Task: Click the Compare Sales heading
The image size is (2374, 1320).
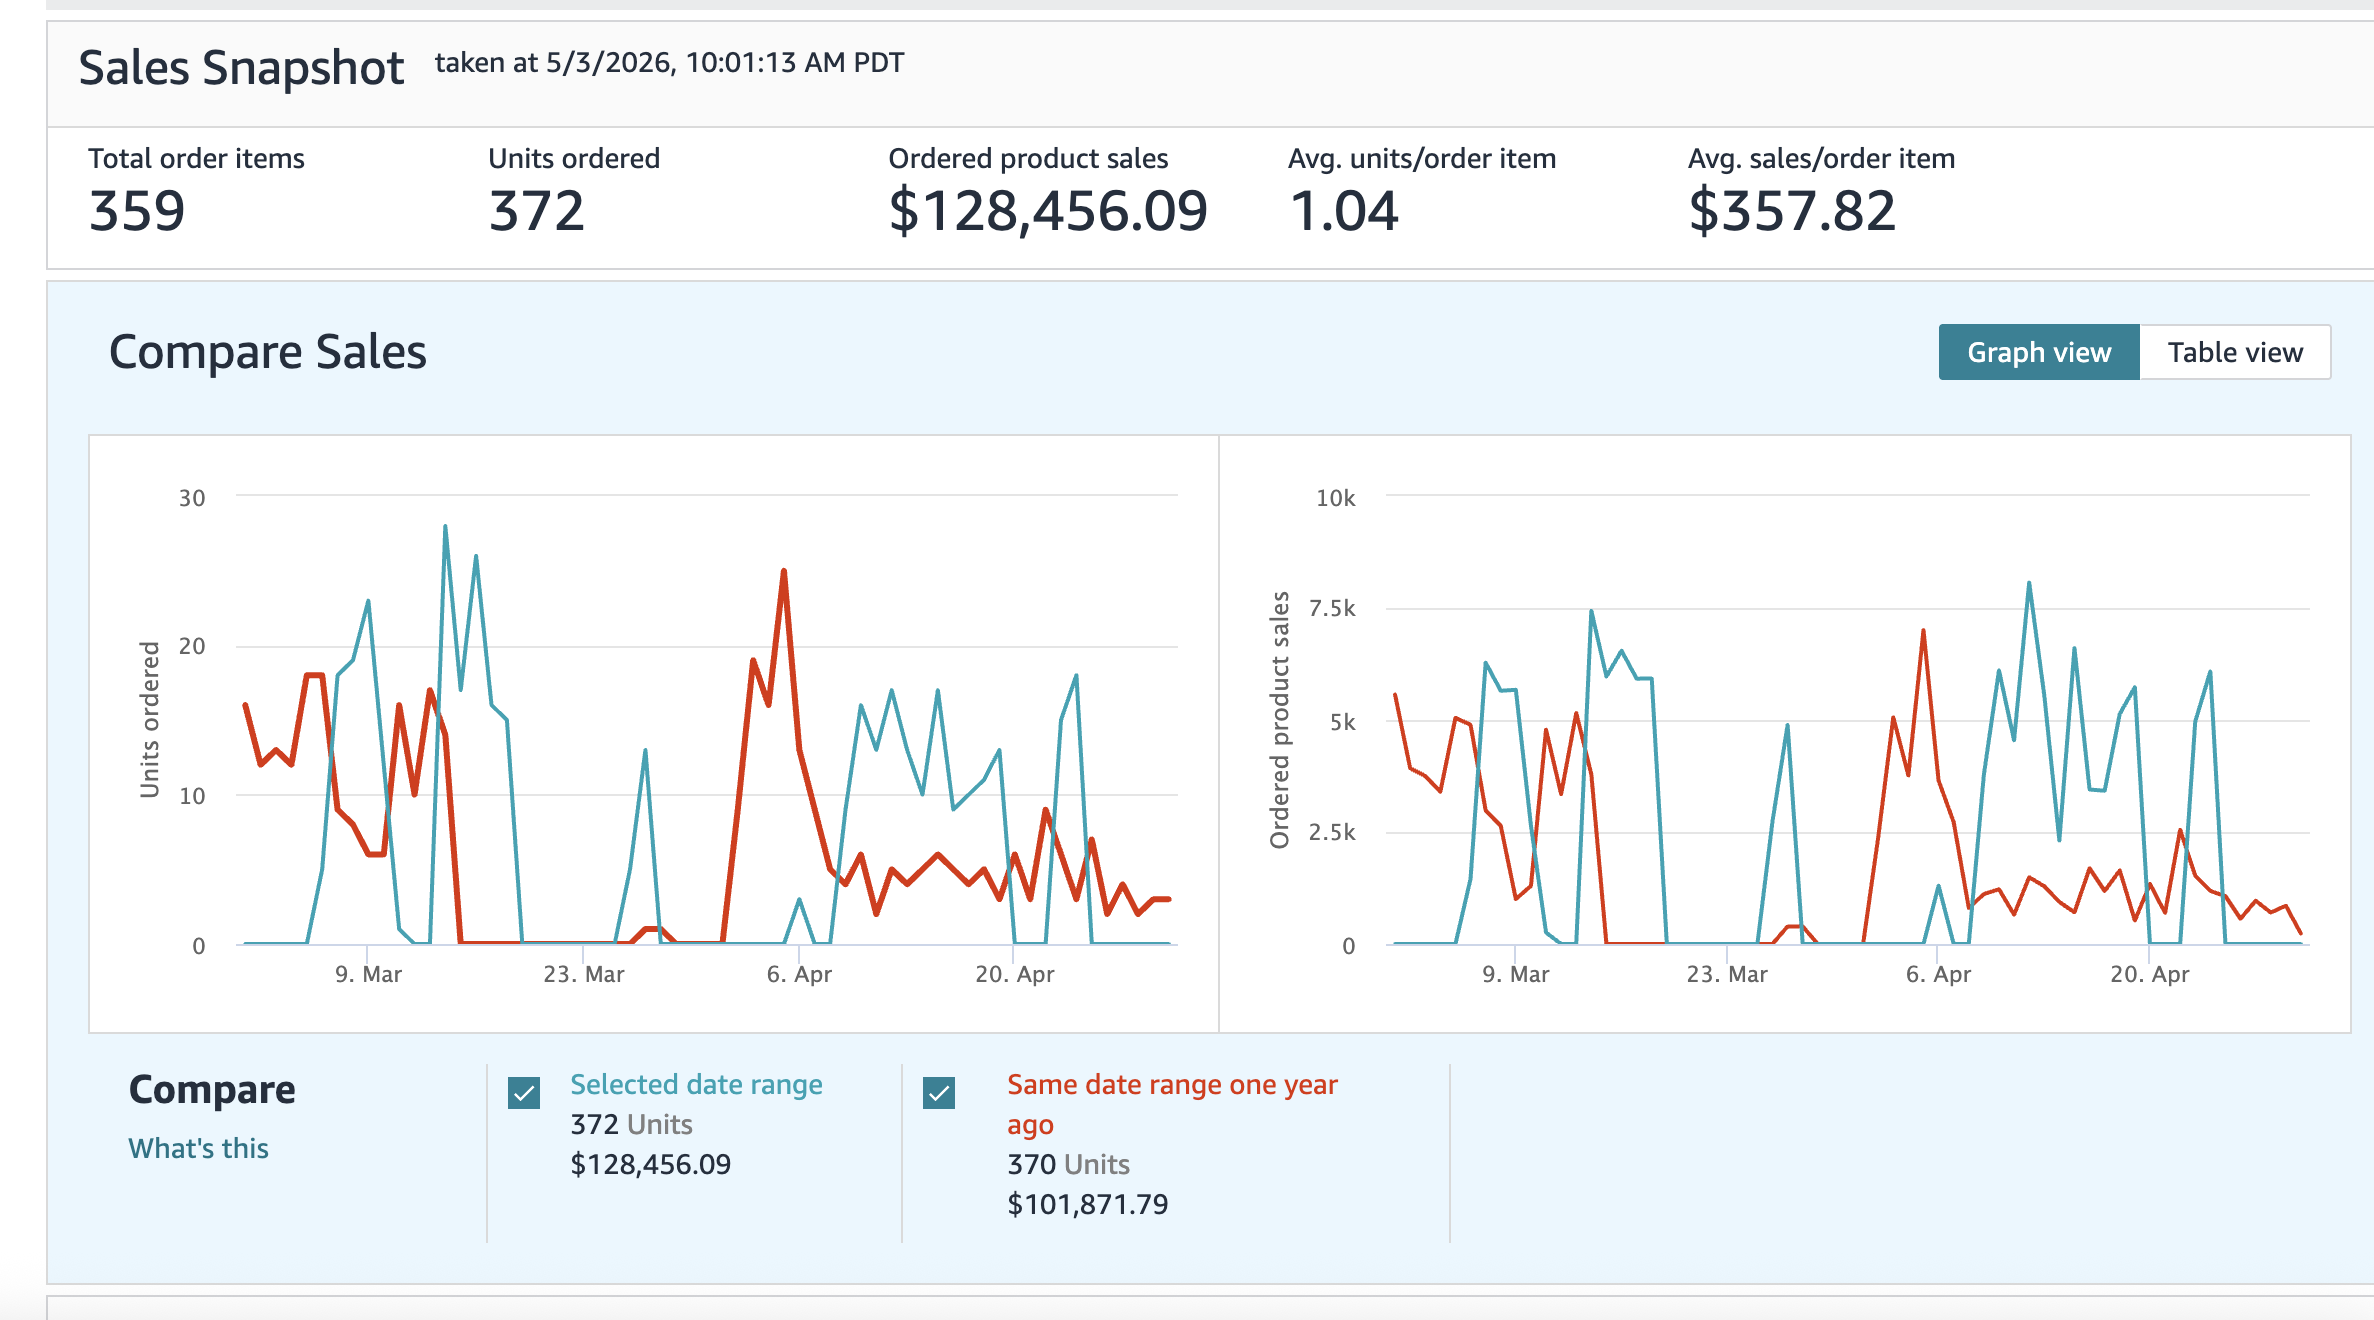Action: pyautogui.click(x=268, y=352)
